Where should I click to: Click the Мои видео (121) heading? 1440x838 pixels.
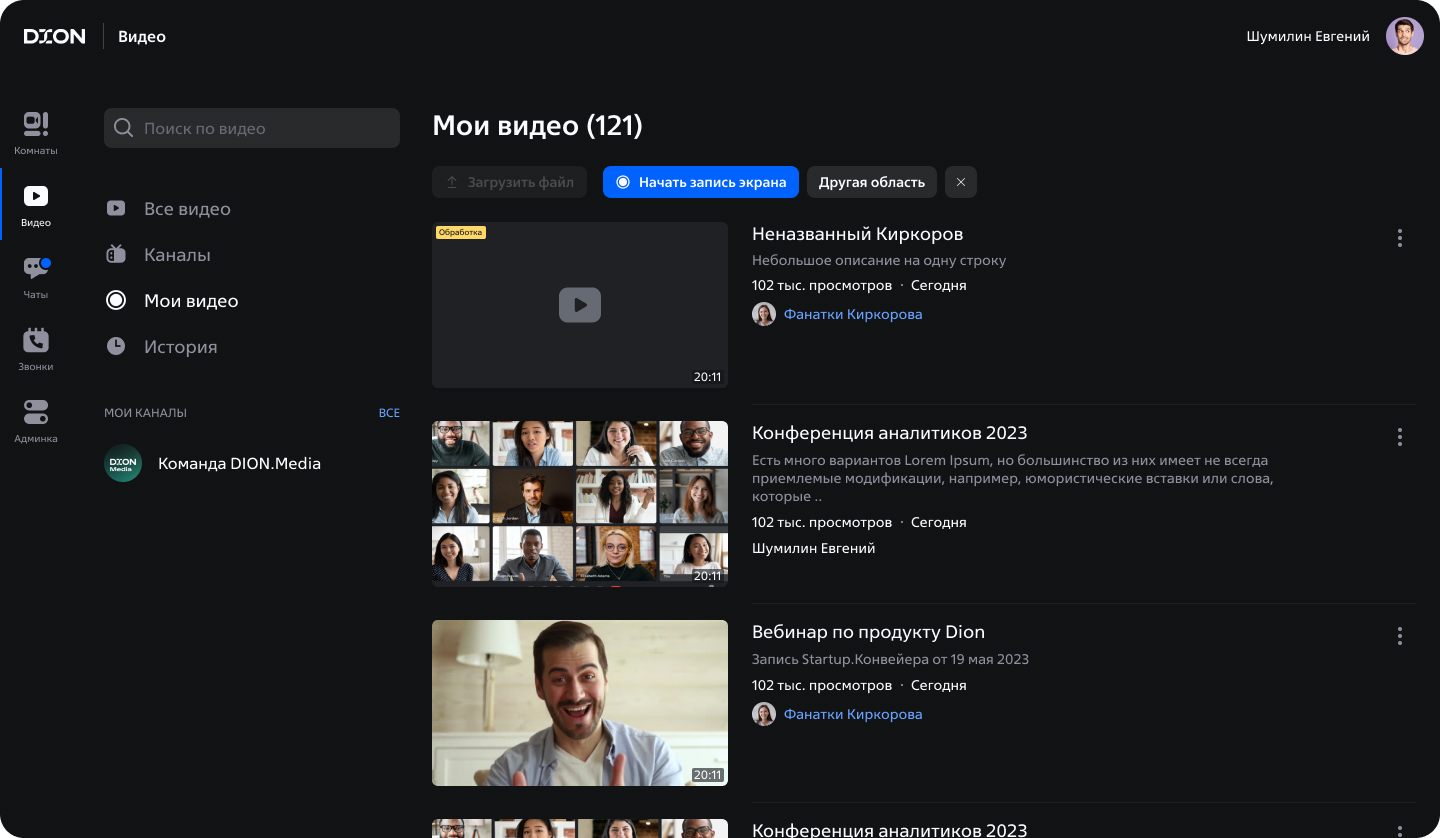coord(537,126)
